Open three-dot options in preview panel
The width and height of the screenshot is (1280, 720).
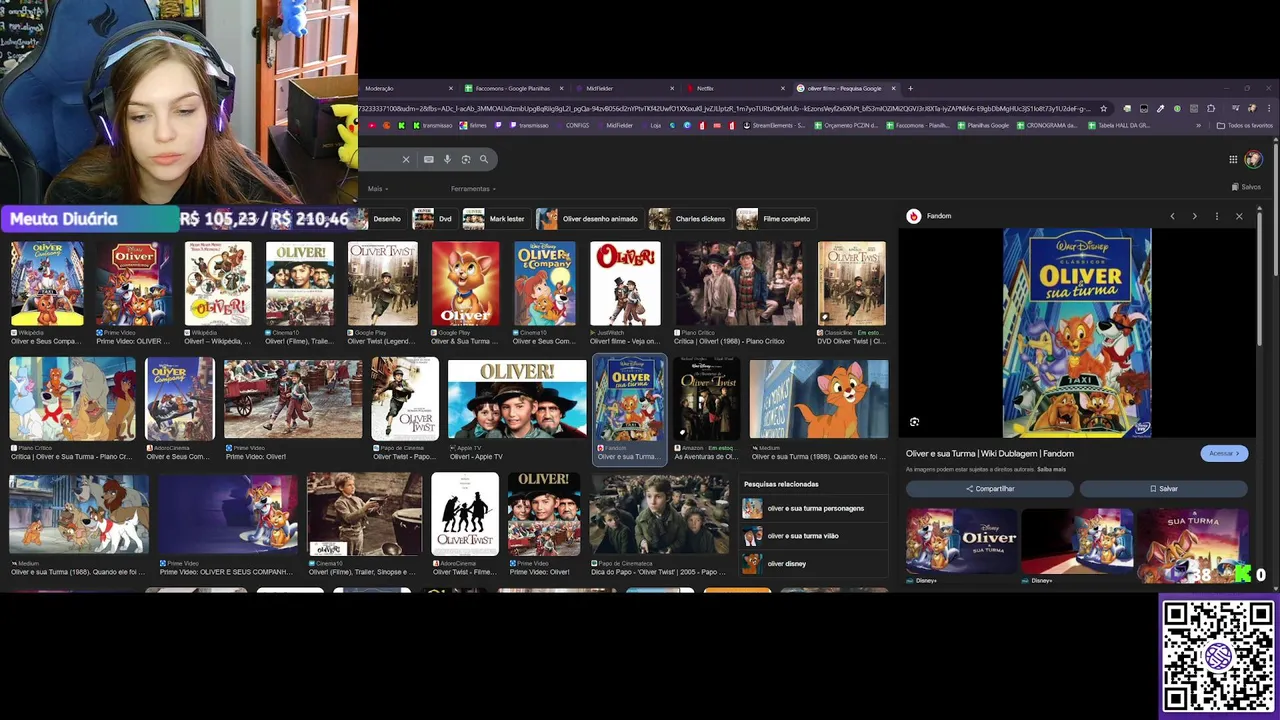(x=1217, y=216)
